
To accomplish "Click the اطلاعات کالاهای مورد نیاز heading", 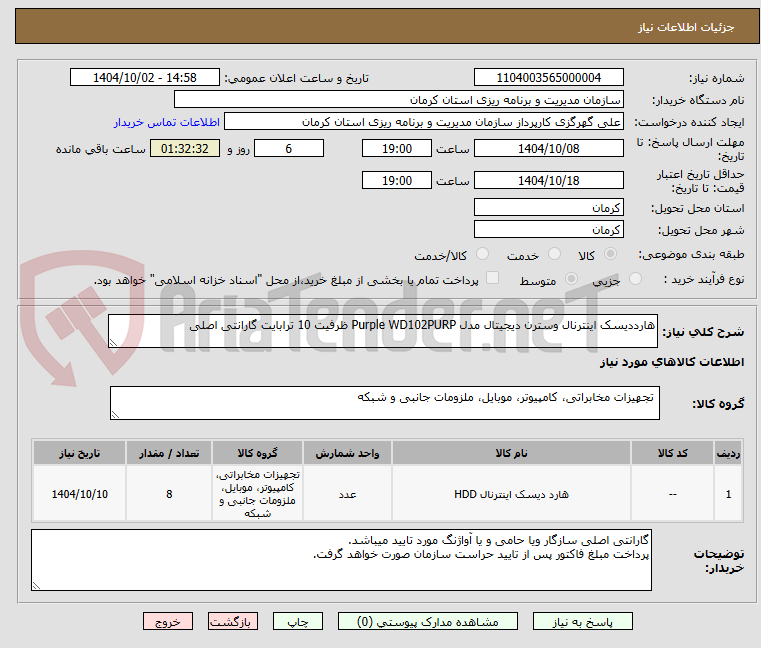I will click(x=672, y=362).
